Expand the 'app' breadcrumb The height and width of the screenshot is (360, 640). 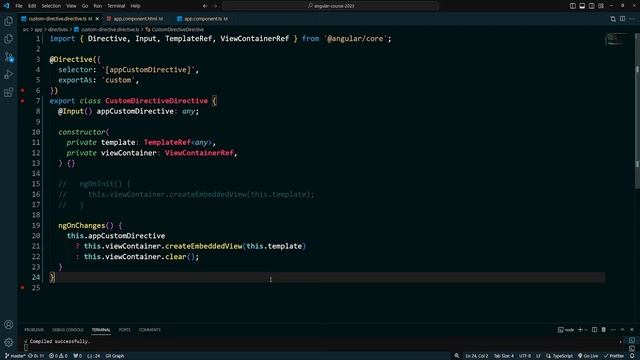tap(38, 29)
